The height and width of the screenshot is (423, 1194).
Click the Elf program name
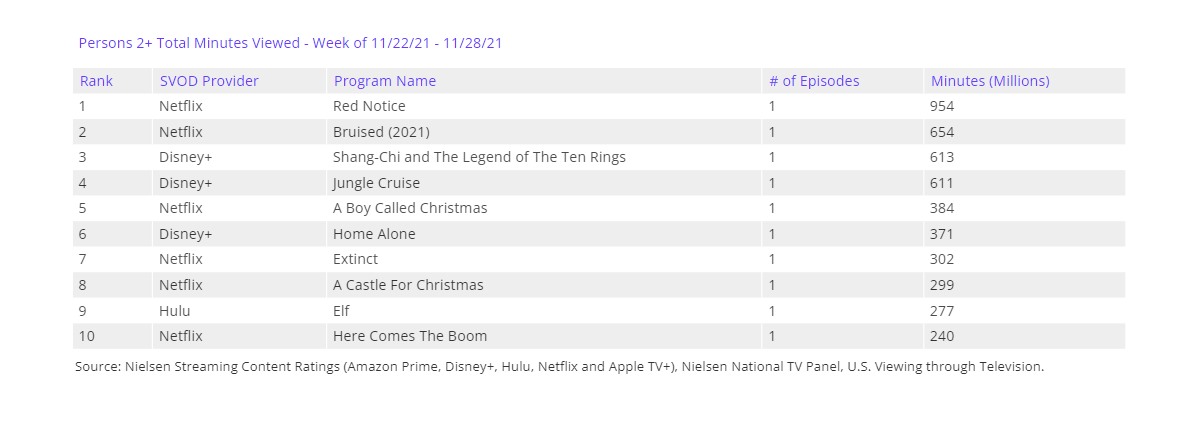click(x=342, y=310)
